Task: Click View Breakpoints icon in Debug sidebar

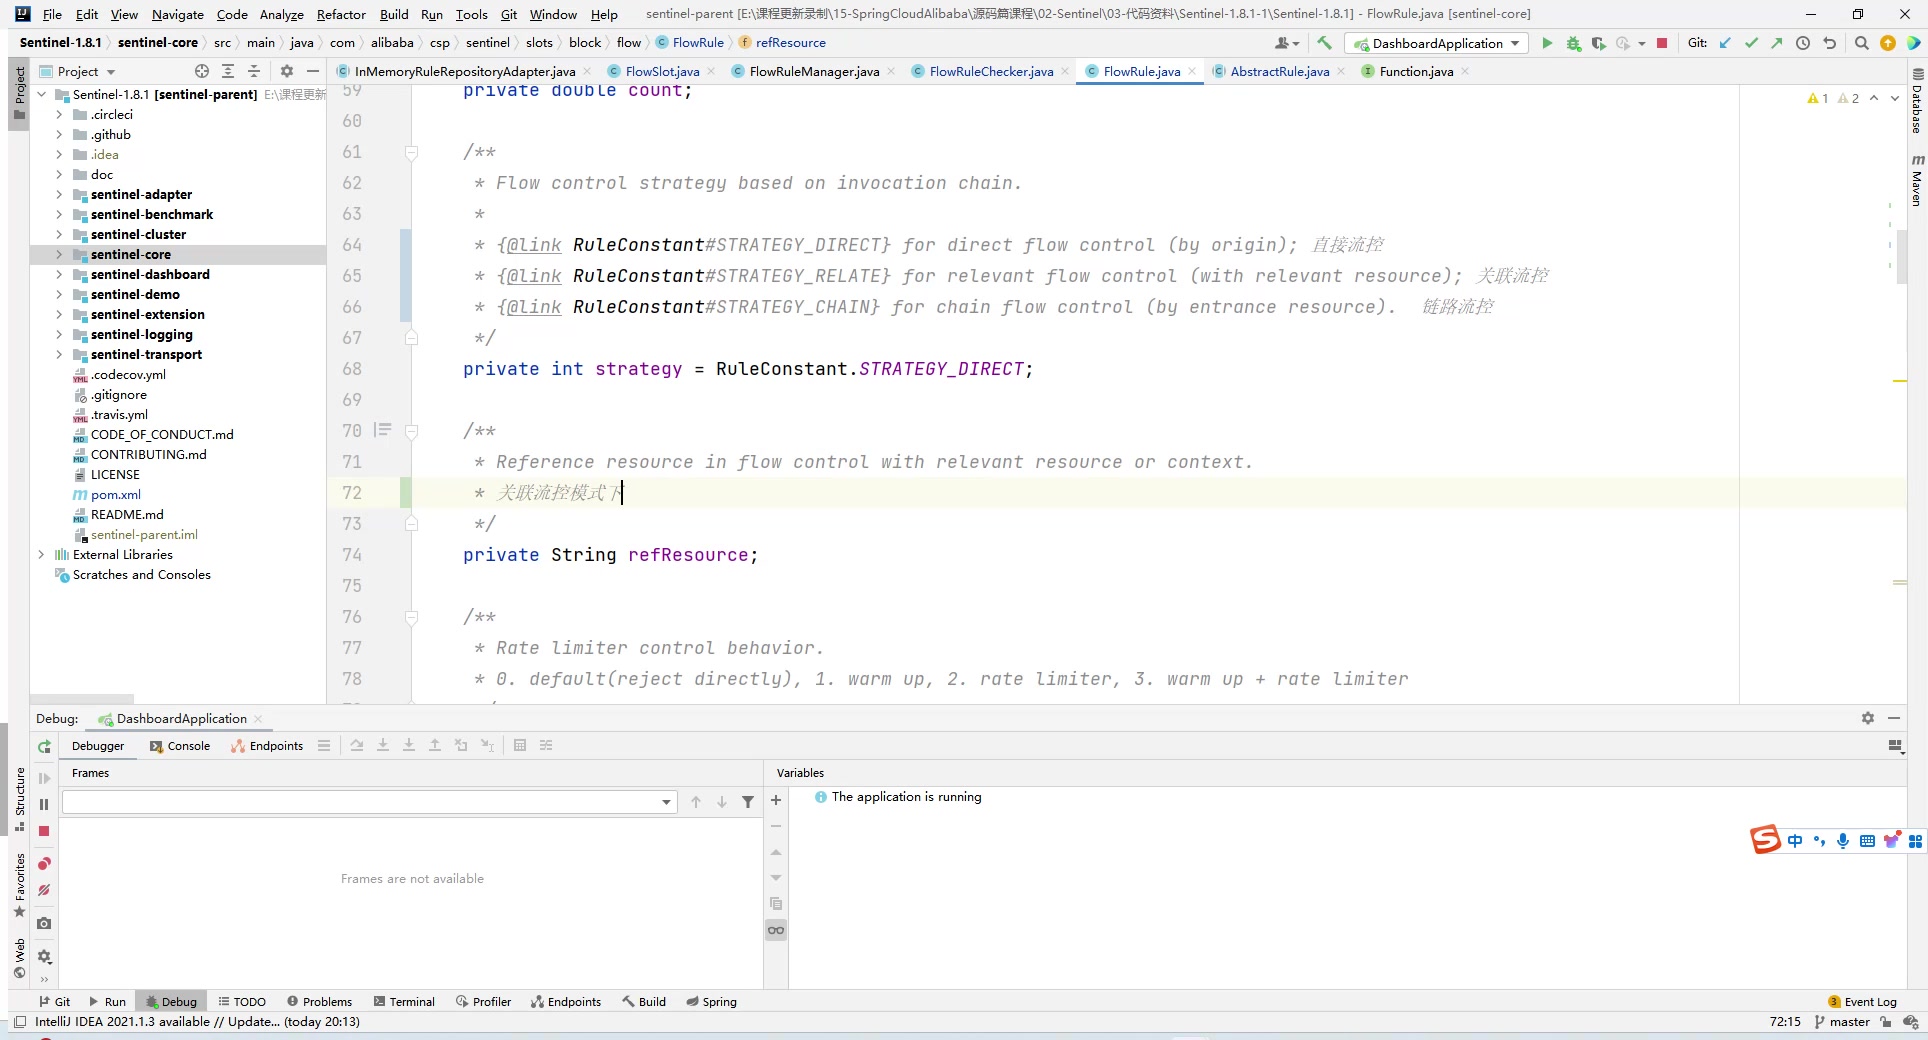Action: tap(44, 864)
